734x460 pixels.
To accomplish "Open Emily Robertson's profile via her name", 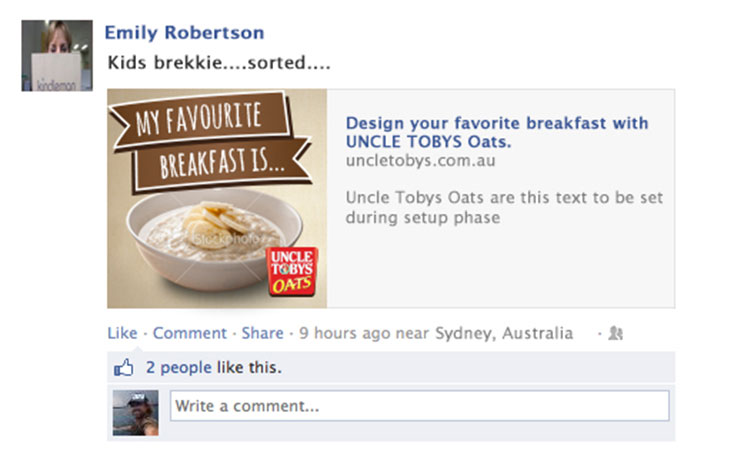I will 184,33.
